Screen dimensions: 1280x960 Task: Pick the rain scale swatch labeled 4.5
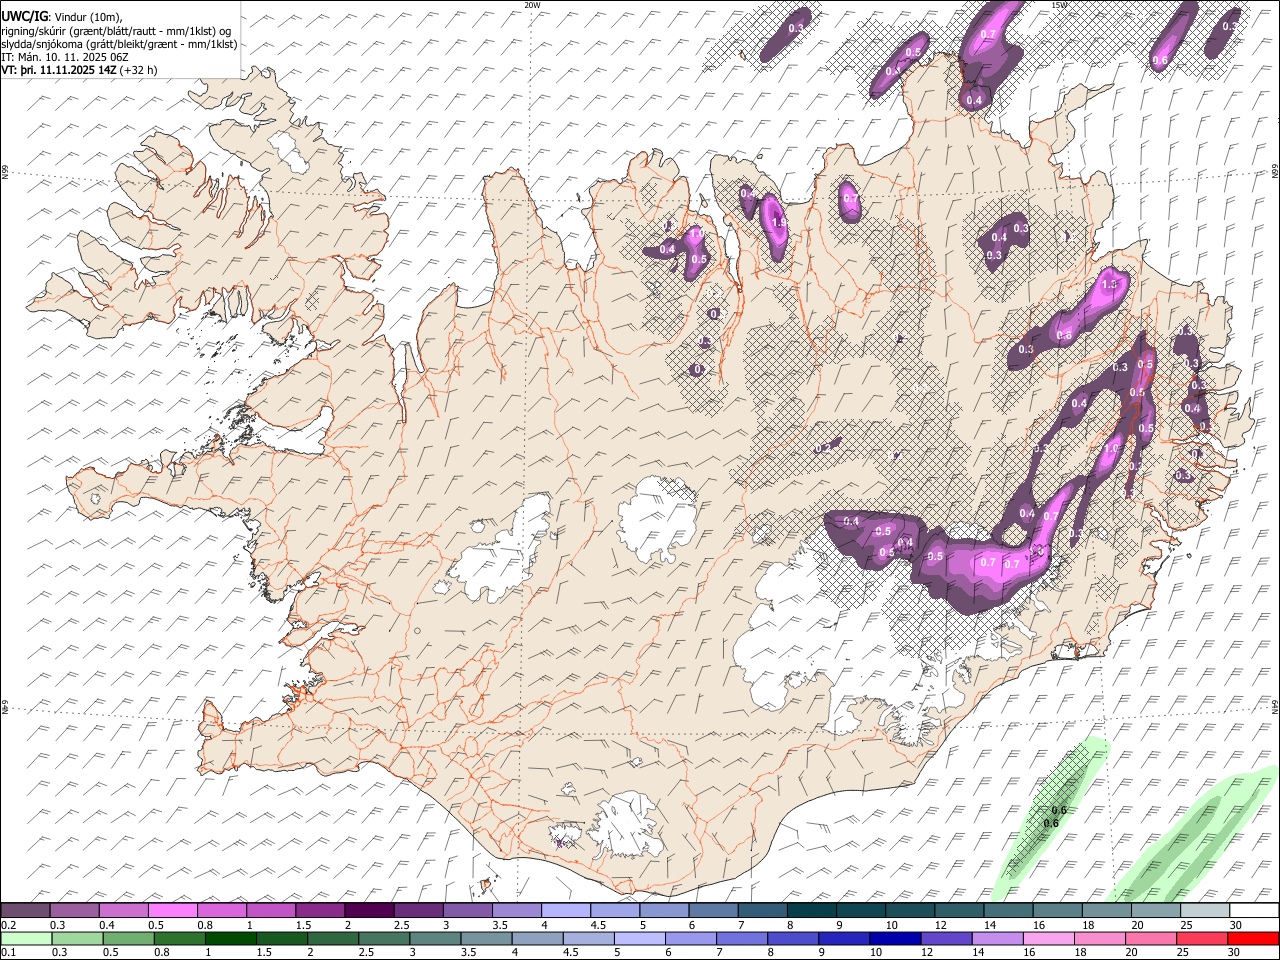pos(588,938)
